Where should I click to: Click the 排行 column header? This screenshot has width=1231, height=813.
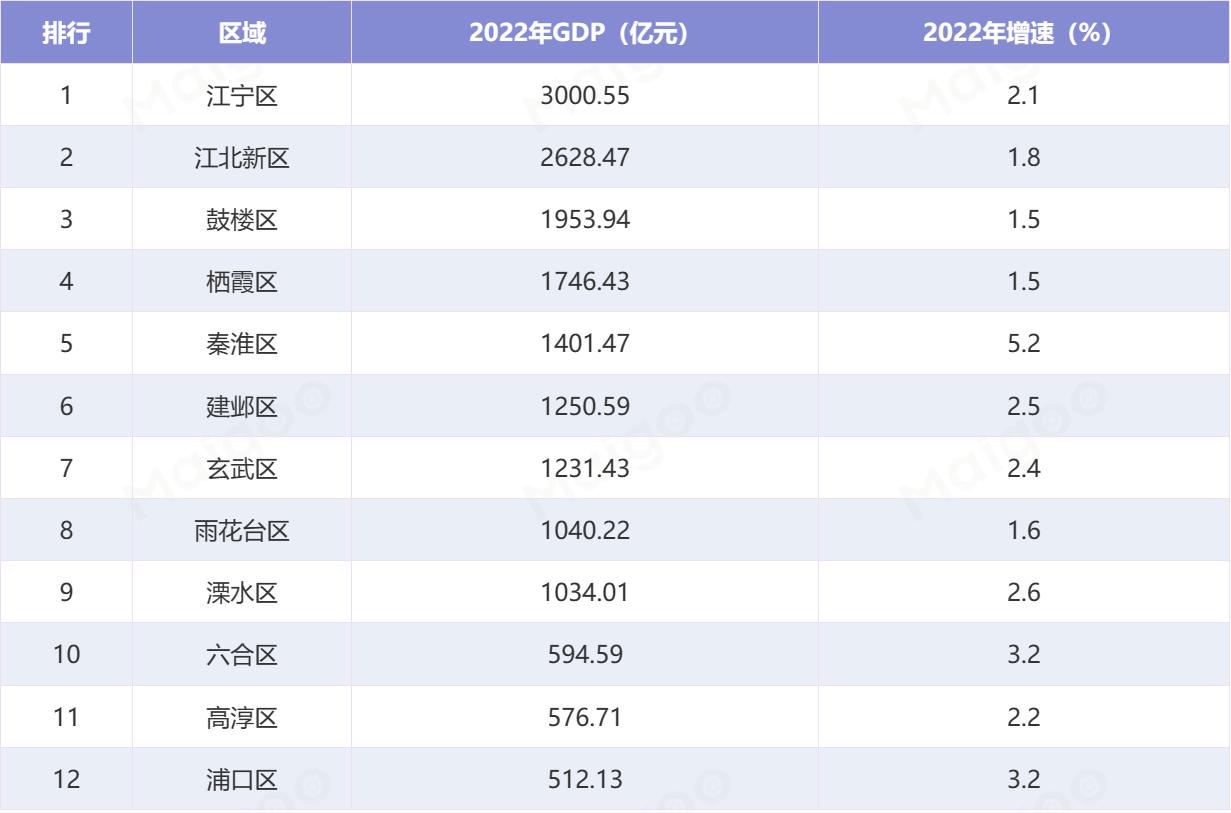(67, 31)
